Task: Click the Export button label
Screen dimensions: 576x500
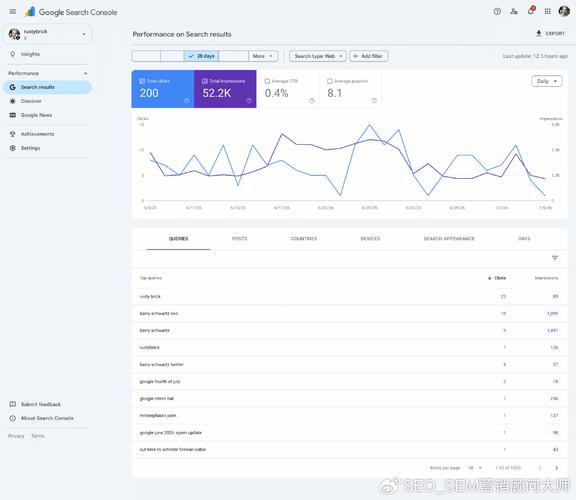Action: (555, 33)
